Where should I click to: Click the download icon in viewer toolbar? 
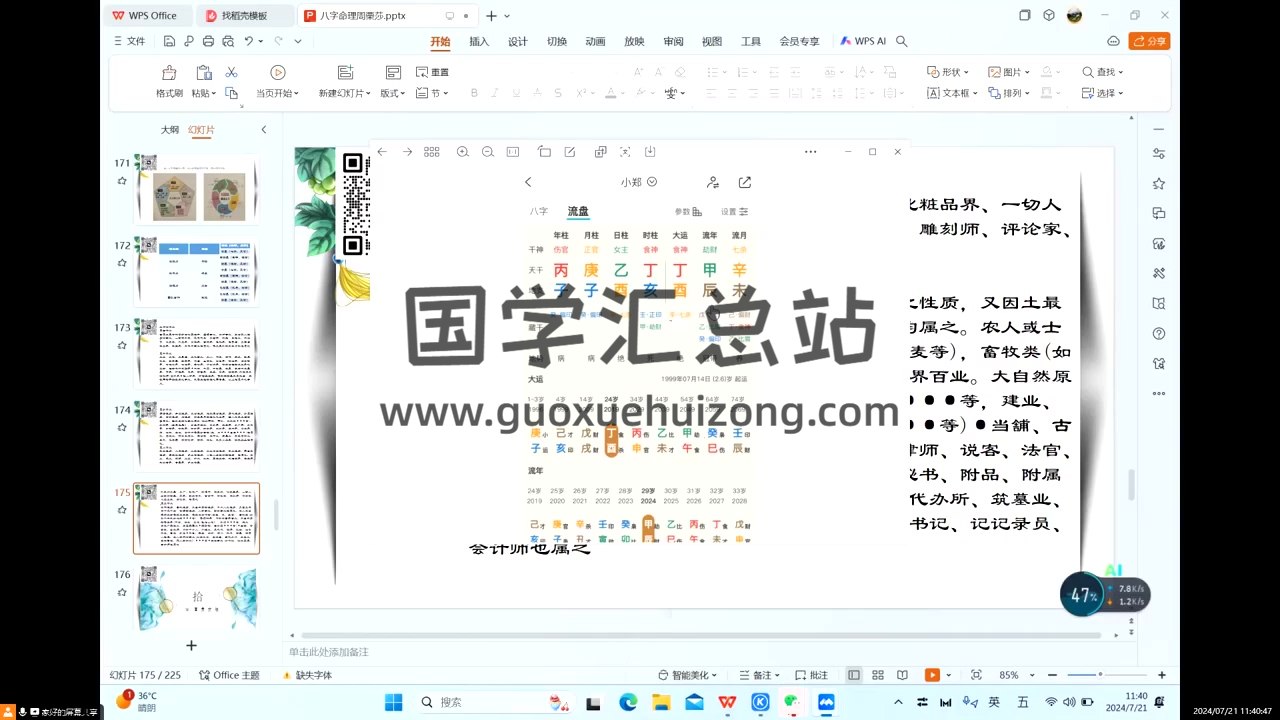click(x=650, y=152)
